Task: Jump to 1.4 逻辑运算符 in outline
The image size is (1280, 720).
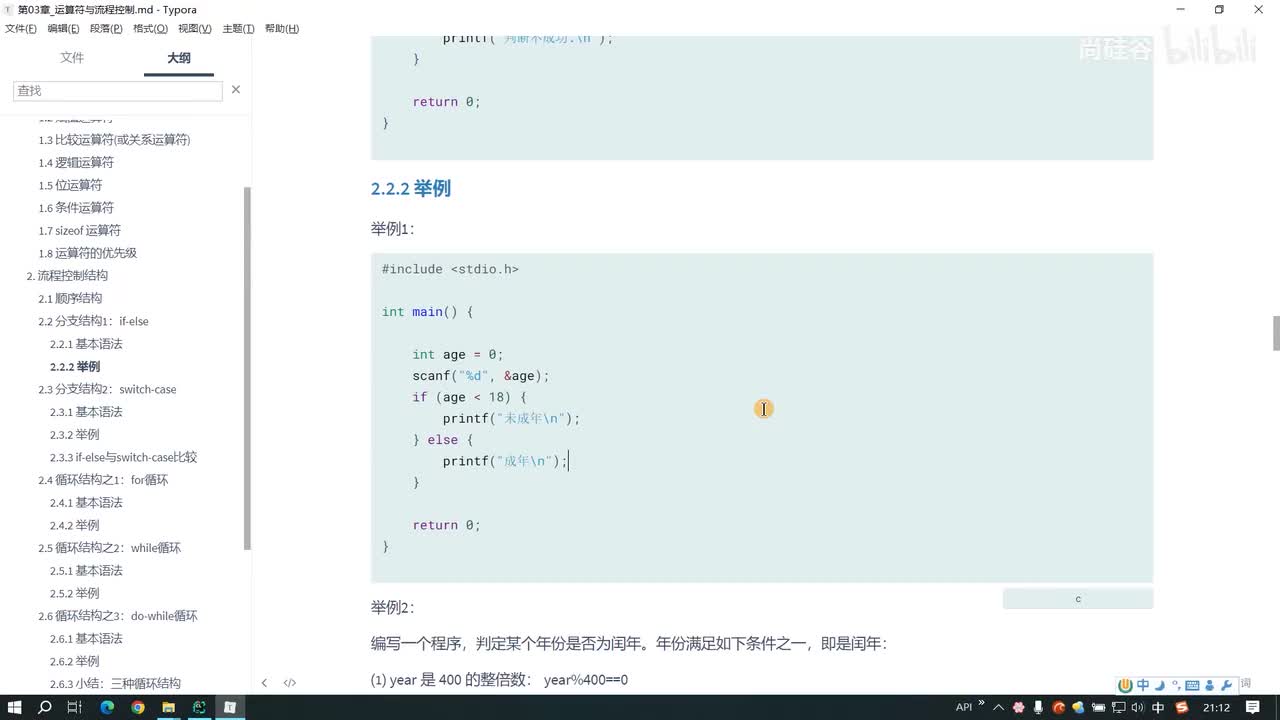Action: tap(76, 162)
